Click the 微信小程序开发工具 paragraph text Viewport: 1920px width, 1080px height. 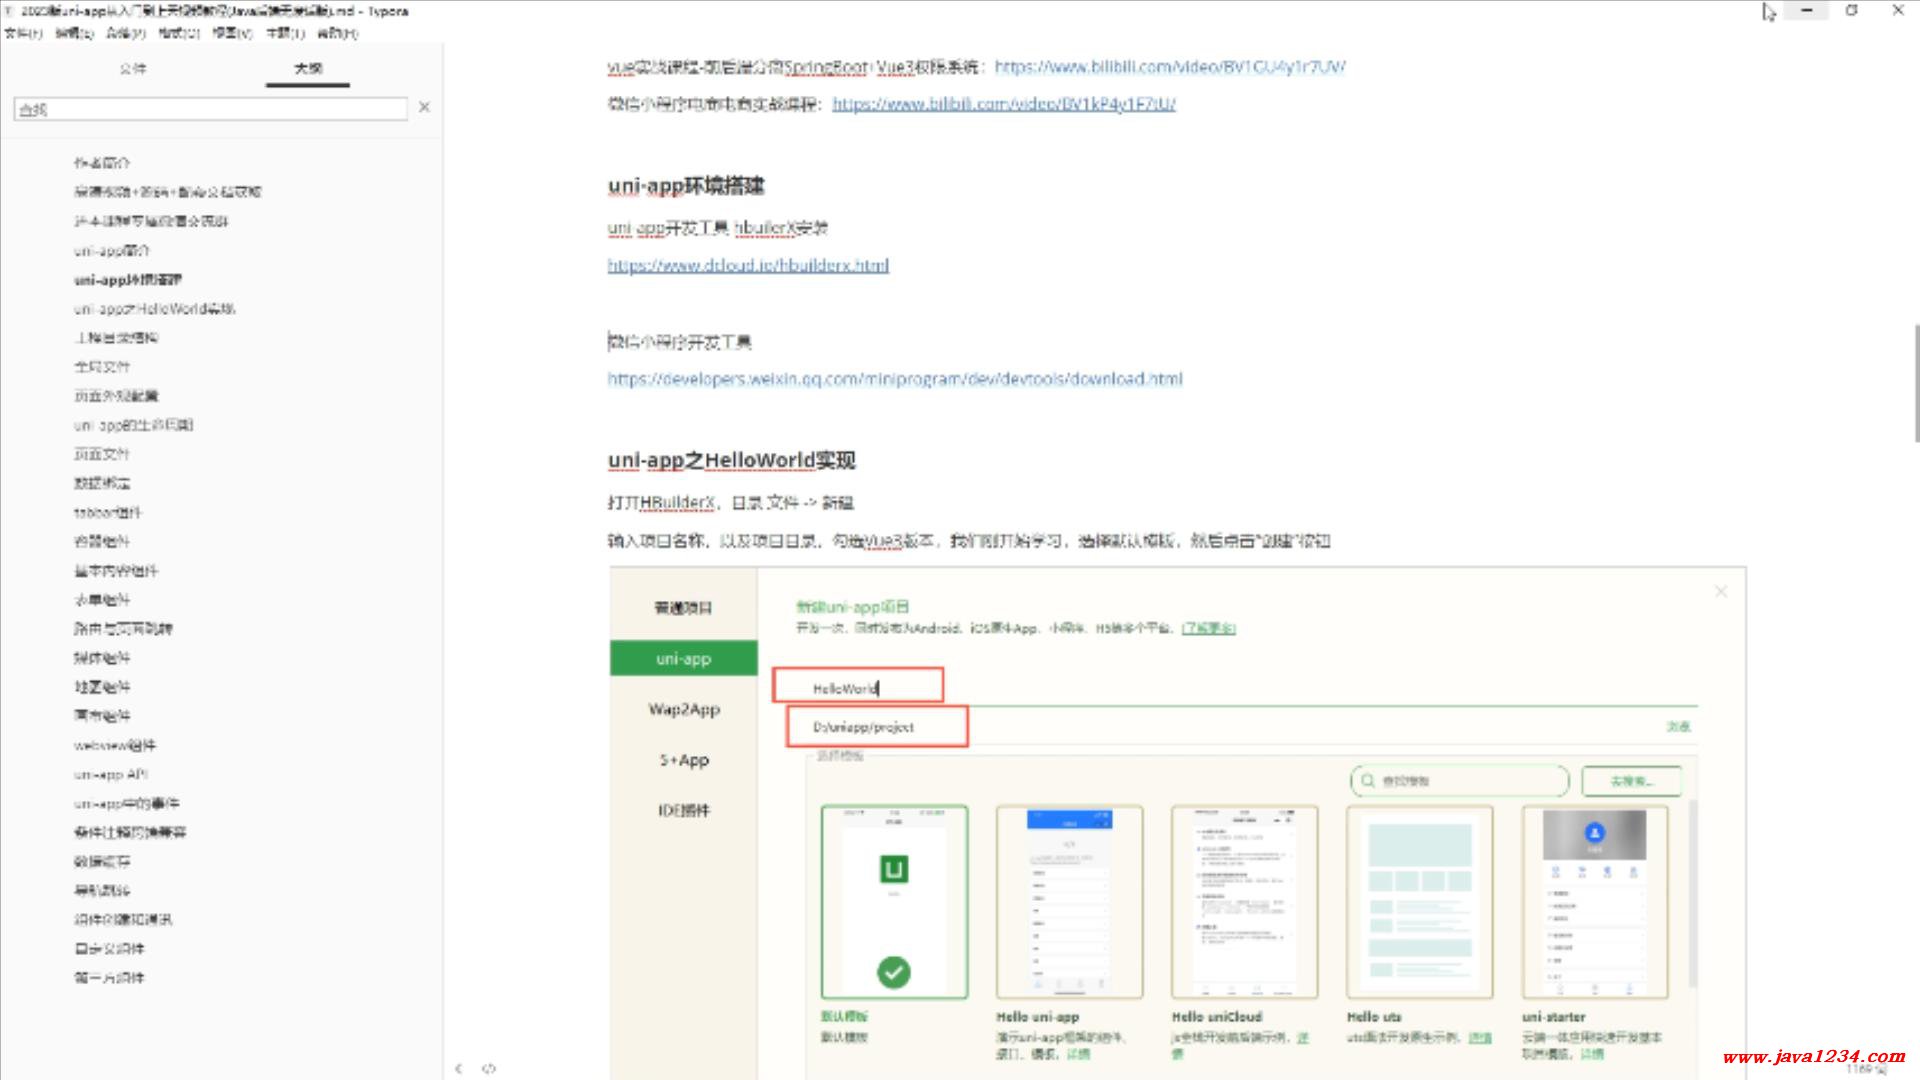point(680,342)
